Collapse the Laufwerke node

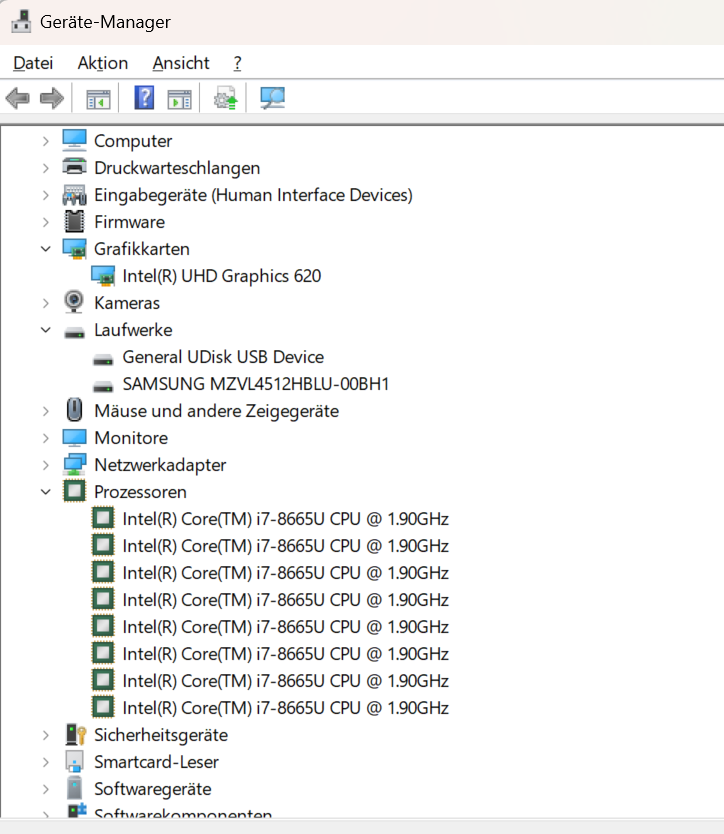point(46,330)
